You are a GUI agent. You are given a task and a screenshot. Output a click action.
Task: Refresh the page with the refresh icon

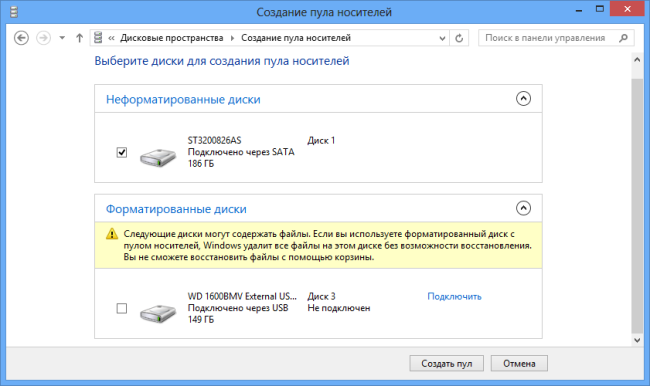click(459, 38)
